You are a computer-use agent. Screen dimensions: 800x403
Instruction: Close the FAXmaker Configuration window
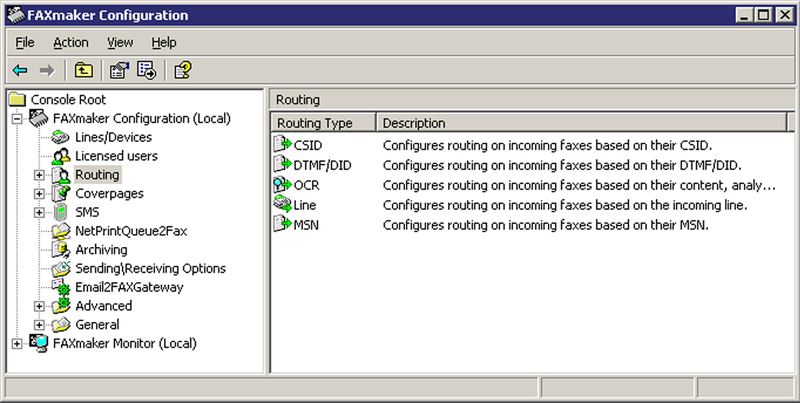click(x=785, y=15)
